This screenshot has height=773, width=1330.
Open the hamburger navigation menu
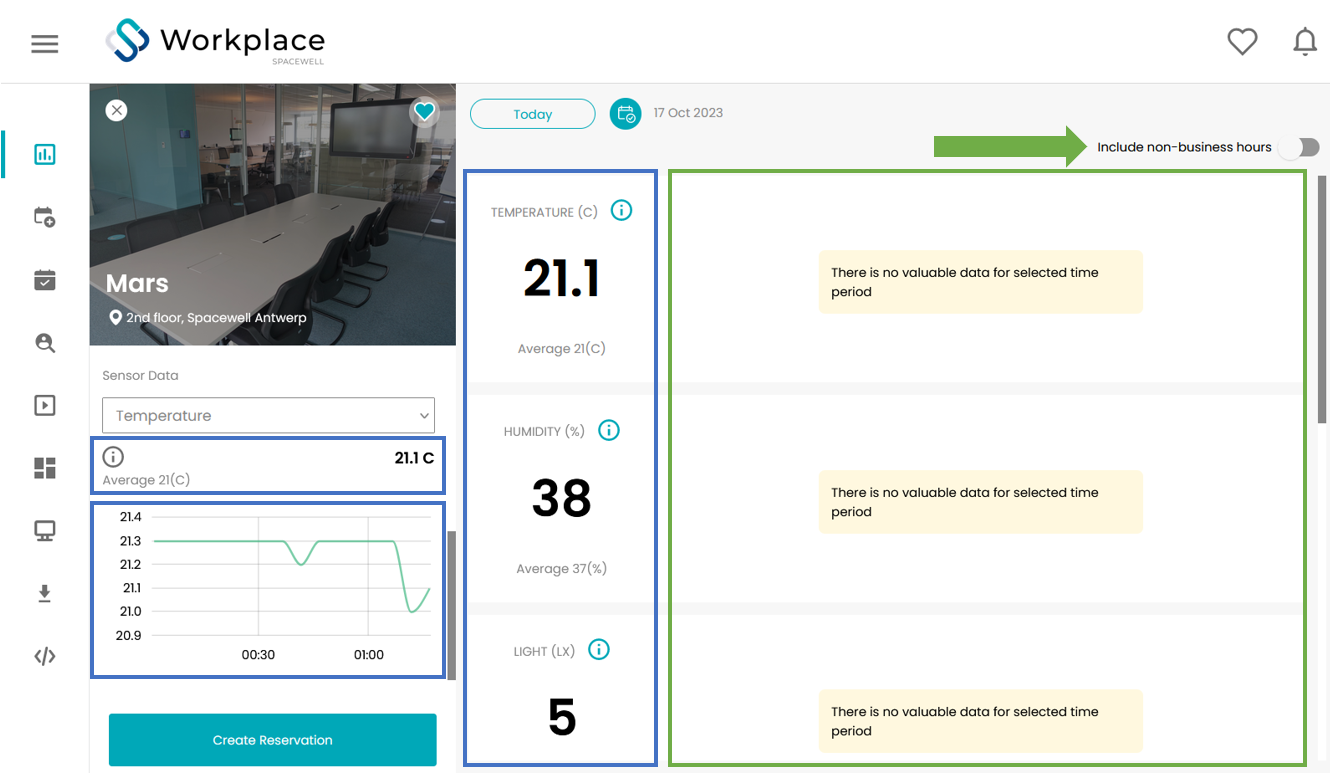pos(45,44)
